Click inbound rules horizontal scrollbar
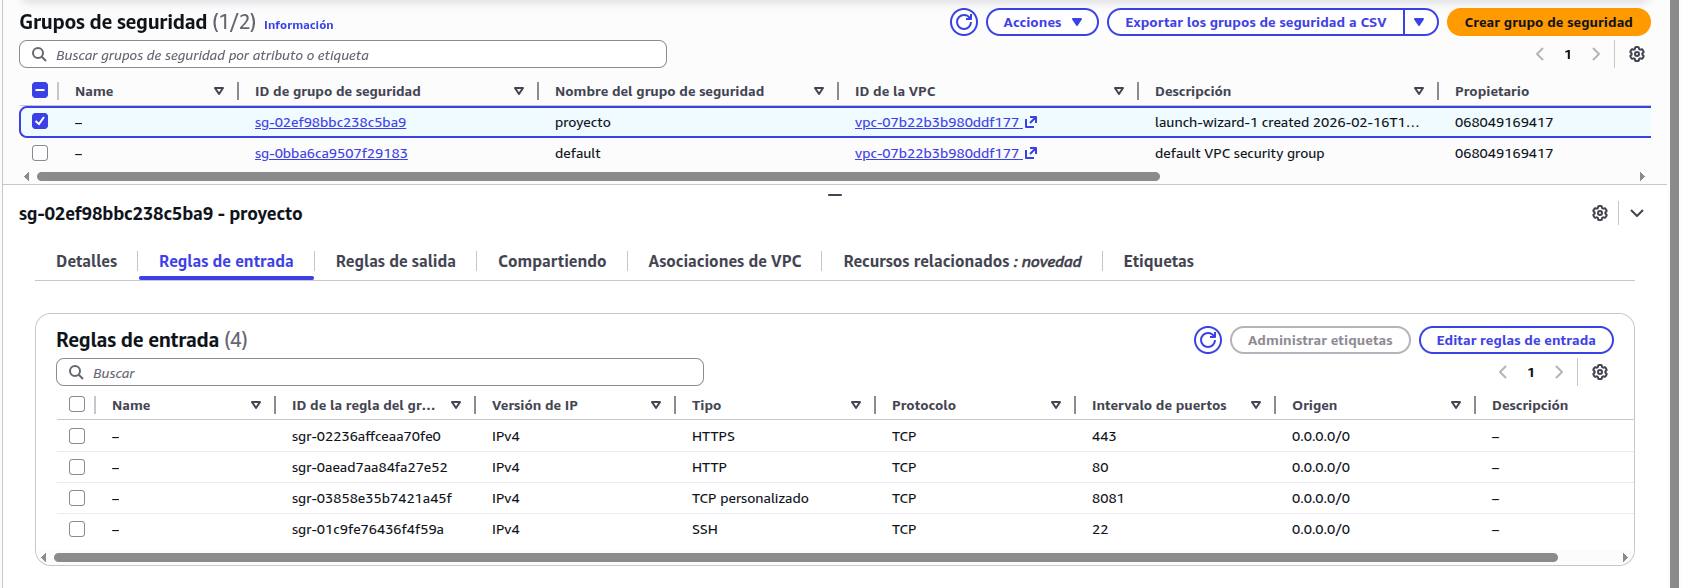Viewport: 1682px width, 588px height. tap(805, 557)
